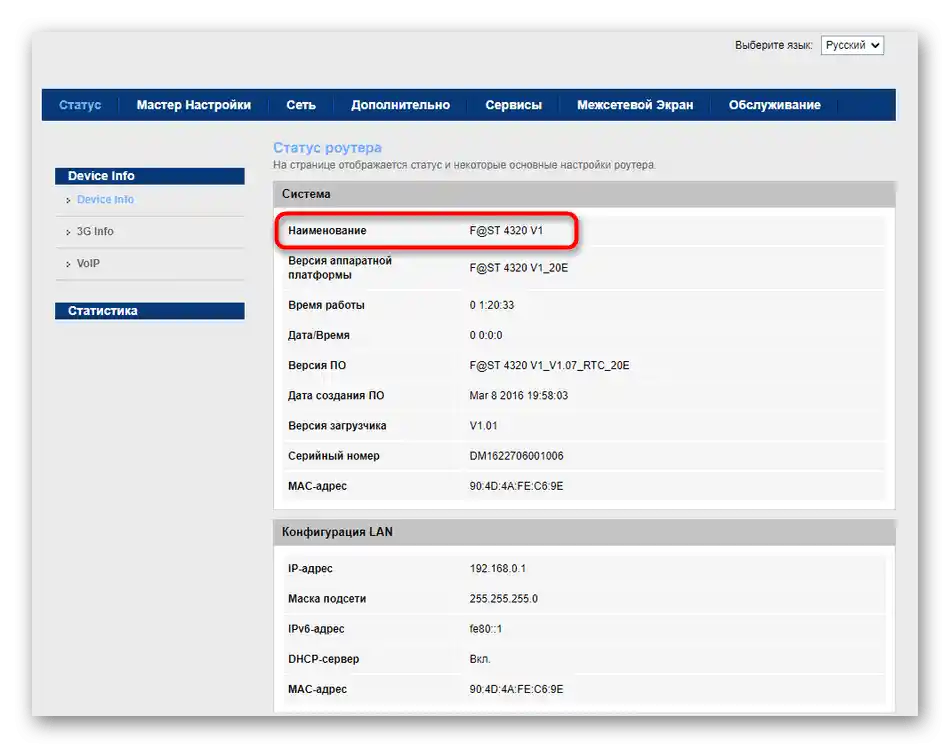Open the Обслуживание tab
Screen dimensions: 950x748
[774, 105]
